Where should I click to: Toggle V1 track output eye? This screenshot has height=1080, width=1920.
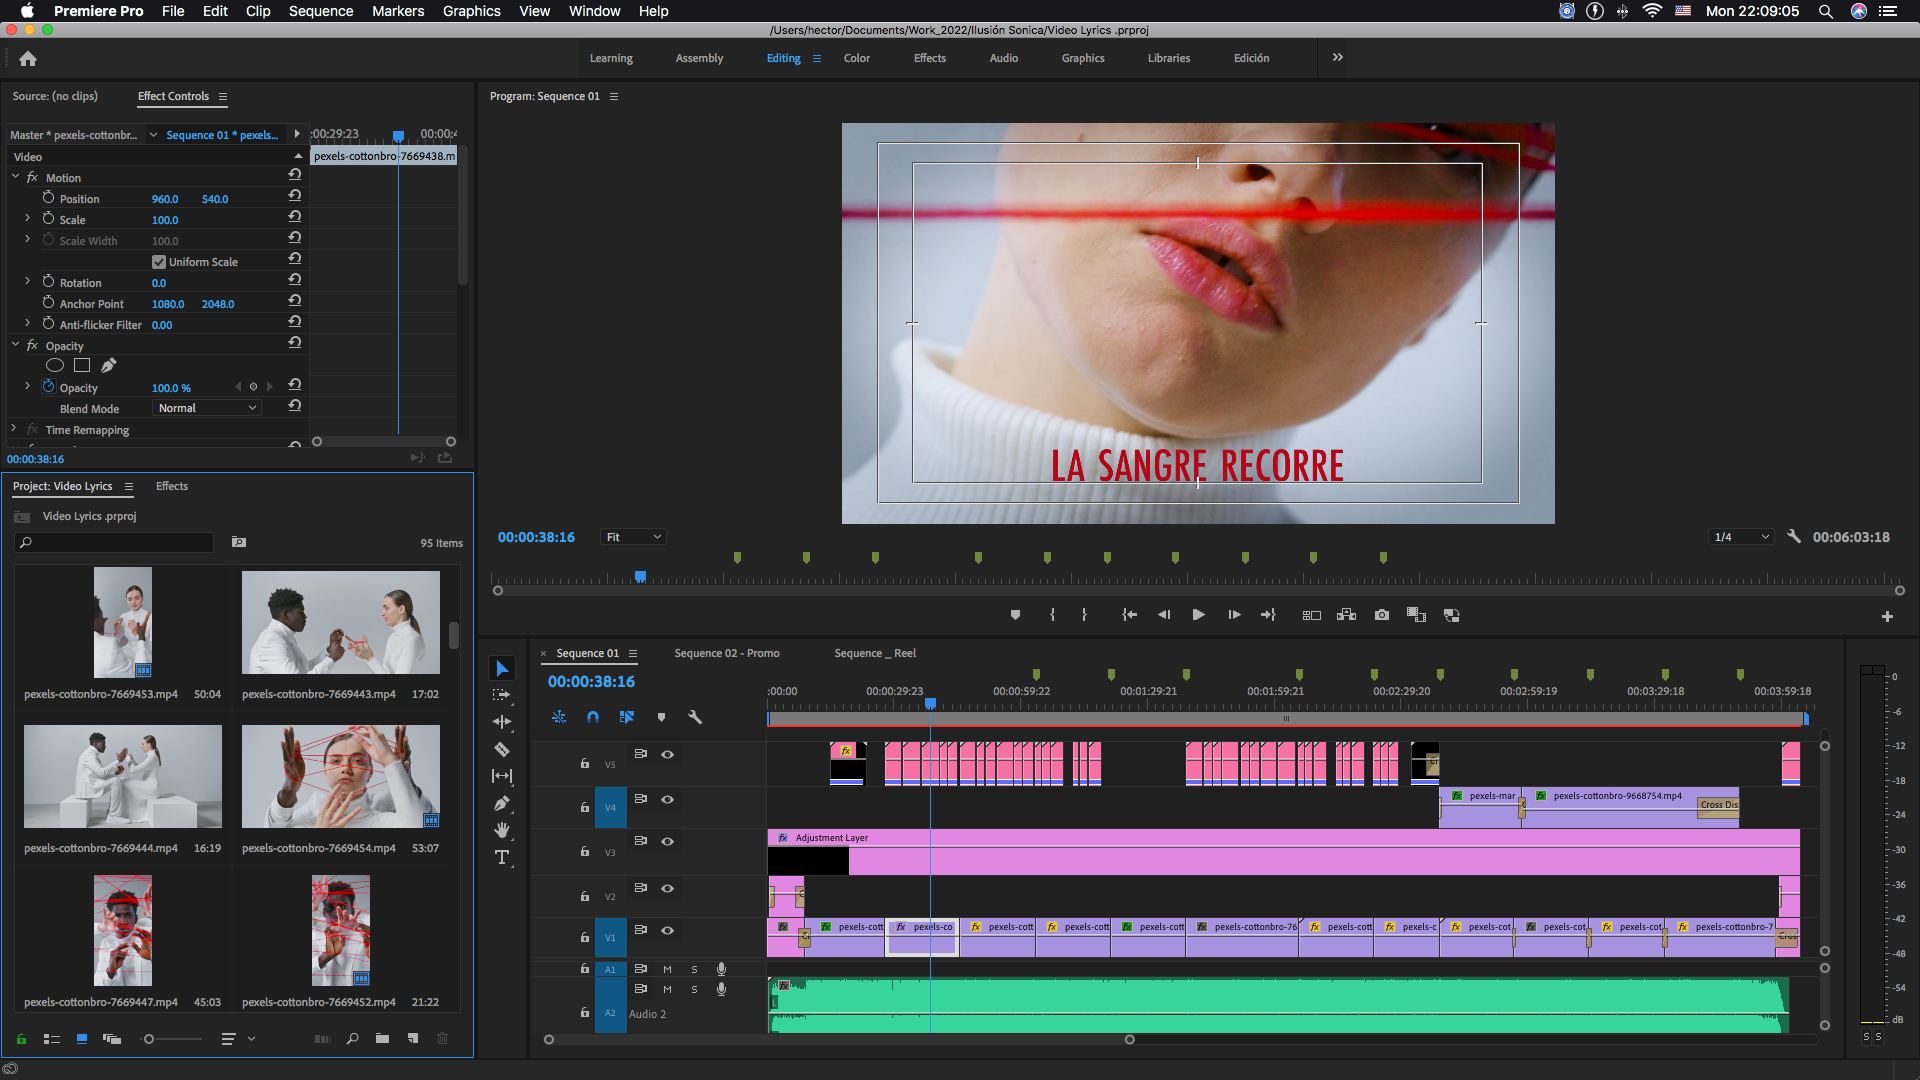pyautogui.click(x=667, y=931)
